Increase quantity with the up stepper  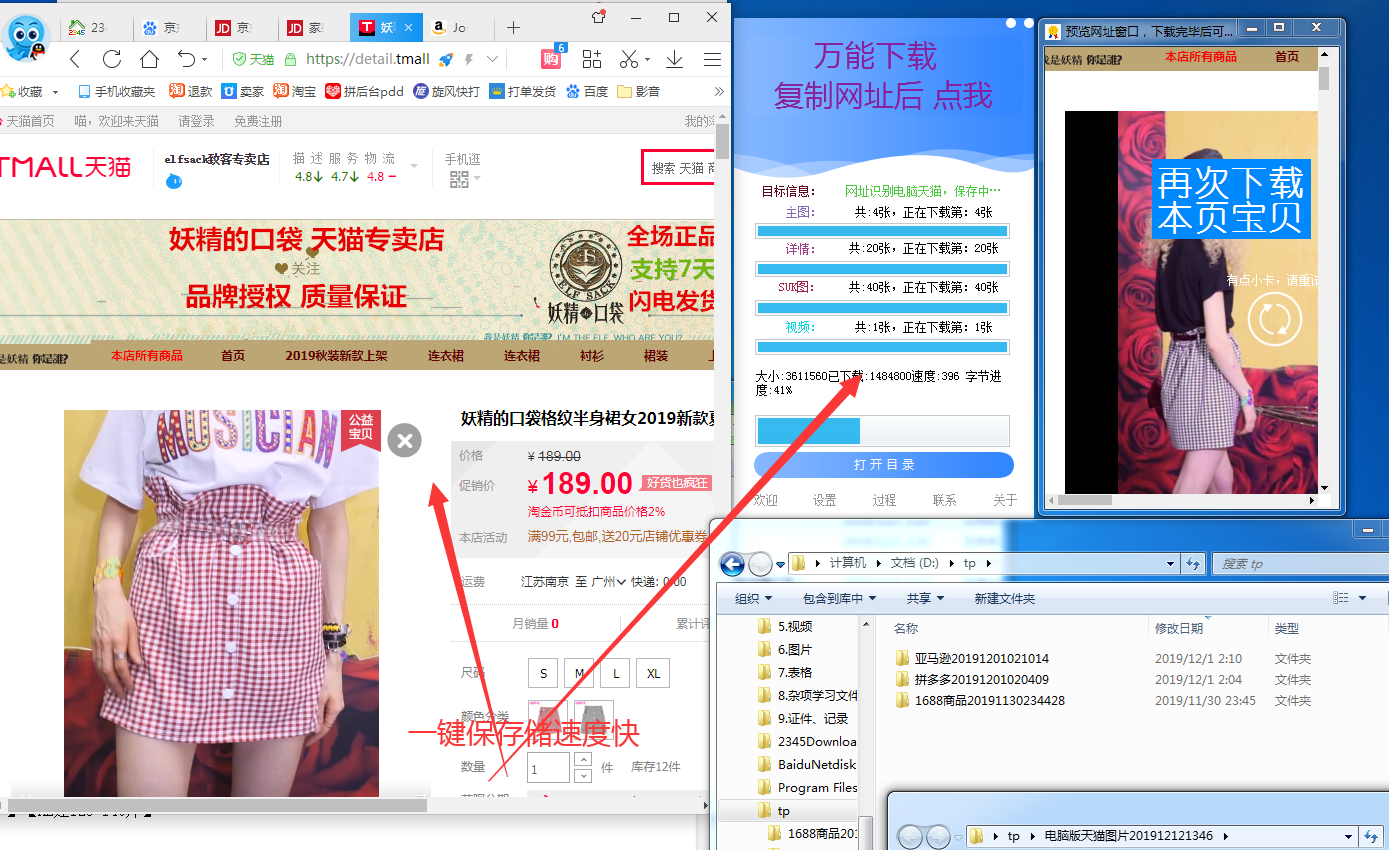582,760
